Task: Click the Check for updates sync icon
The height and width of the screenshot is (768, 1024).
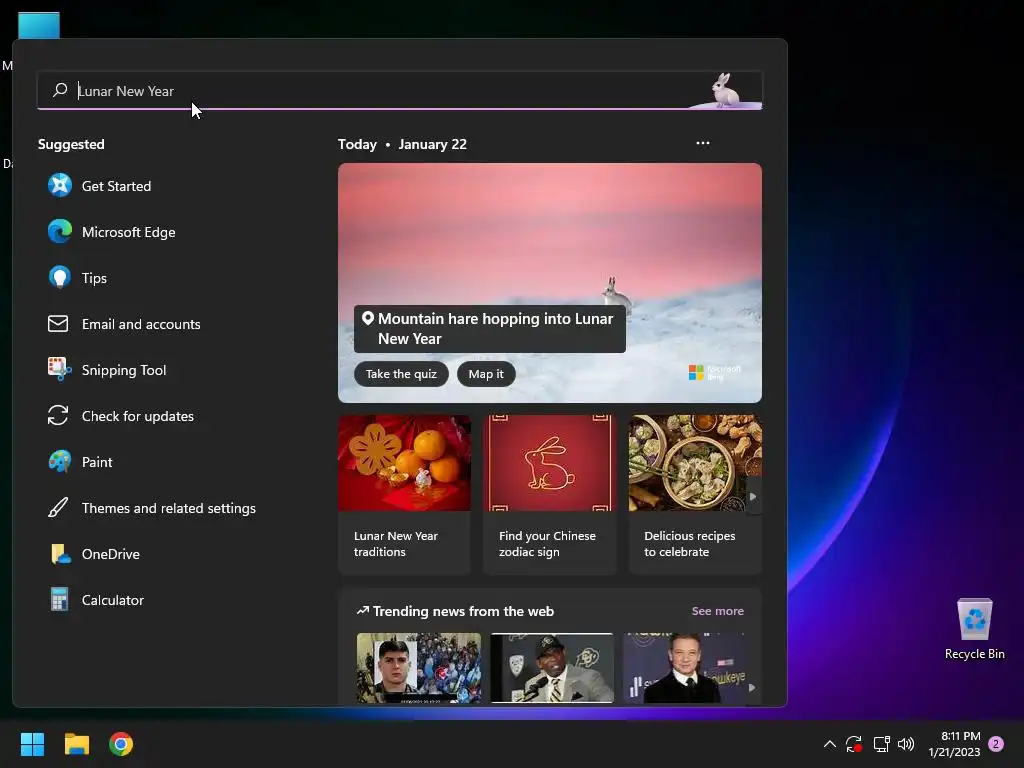Action: coord(58,415)
